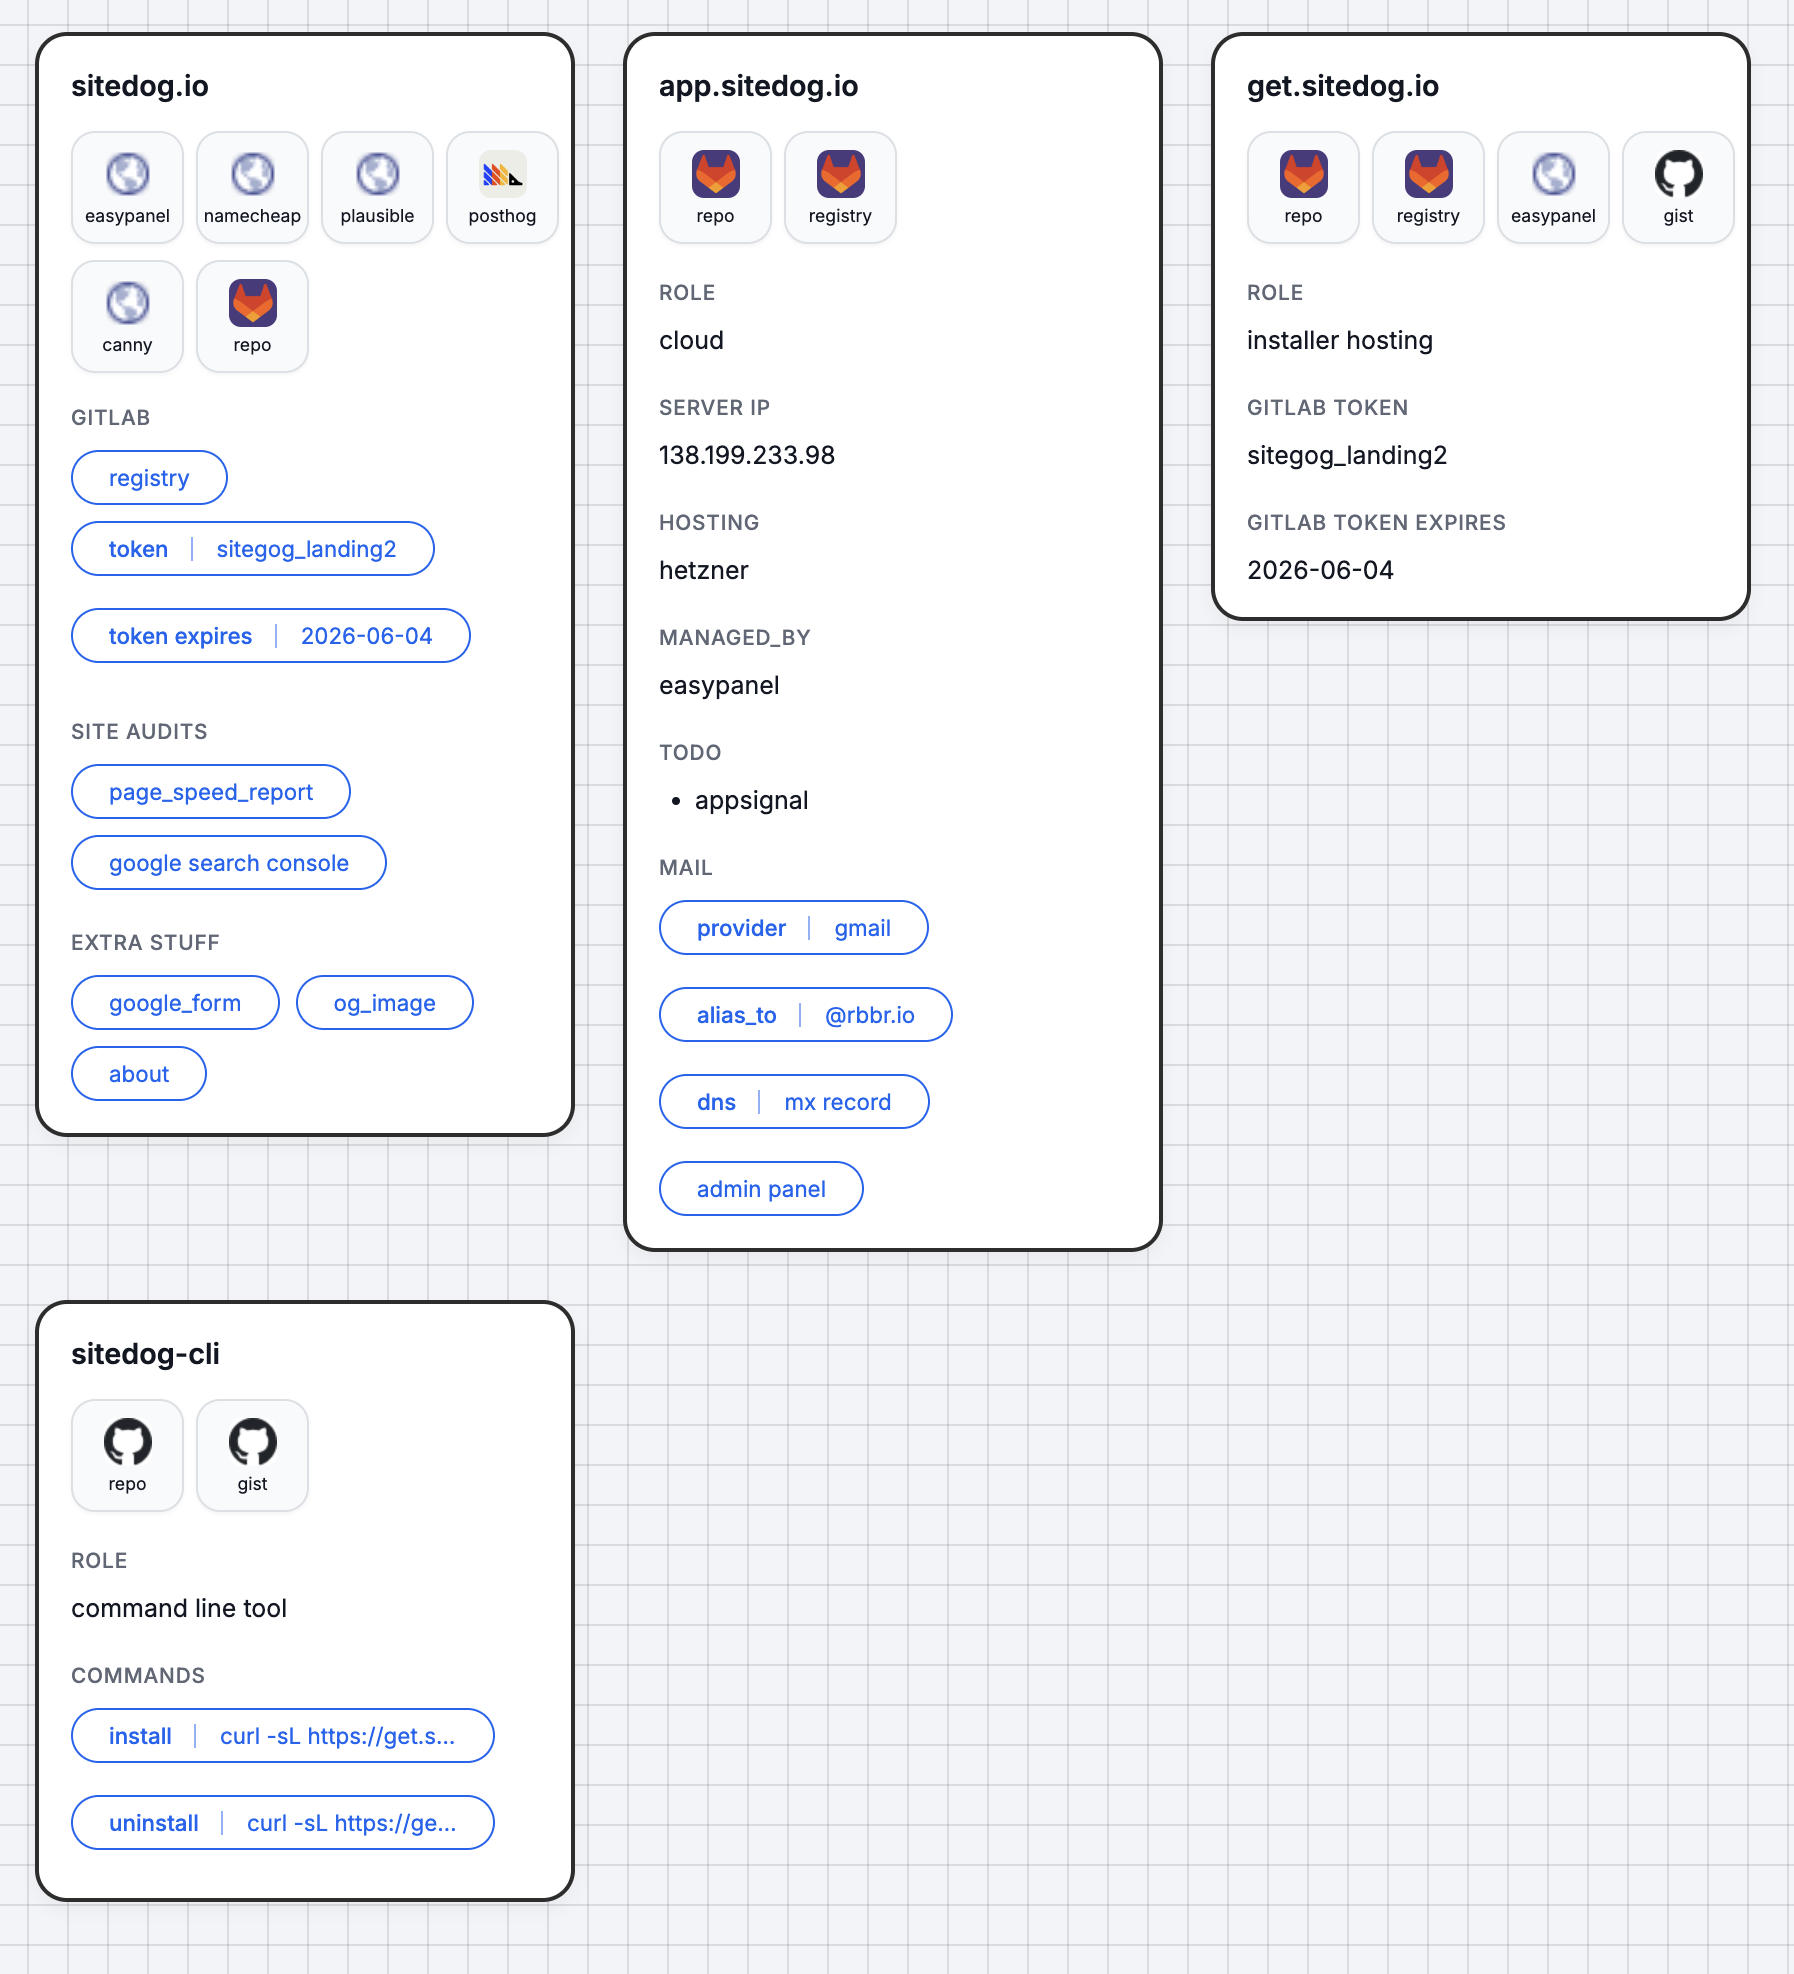1794x1974 pixels.
Task: Open GitLab repo icon in get.sitedog.io card
Action: 1303,187
